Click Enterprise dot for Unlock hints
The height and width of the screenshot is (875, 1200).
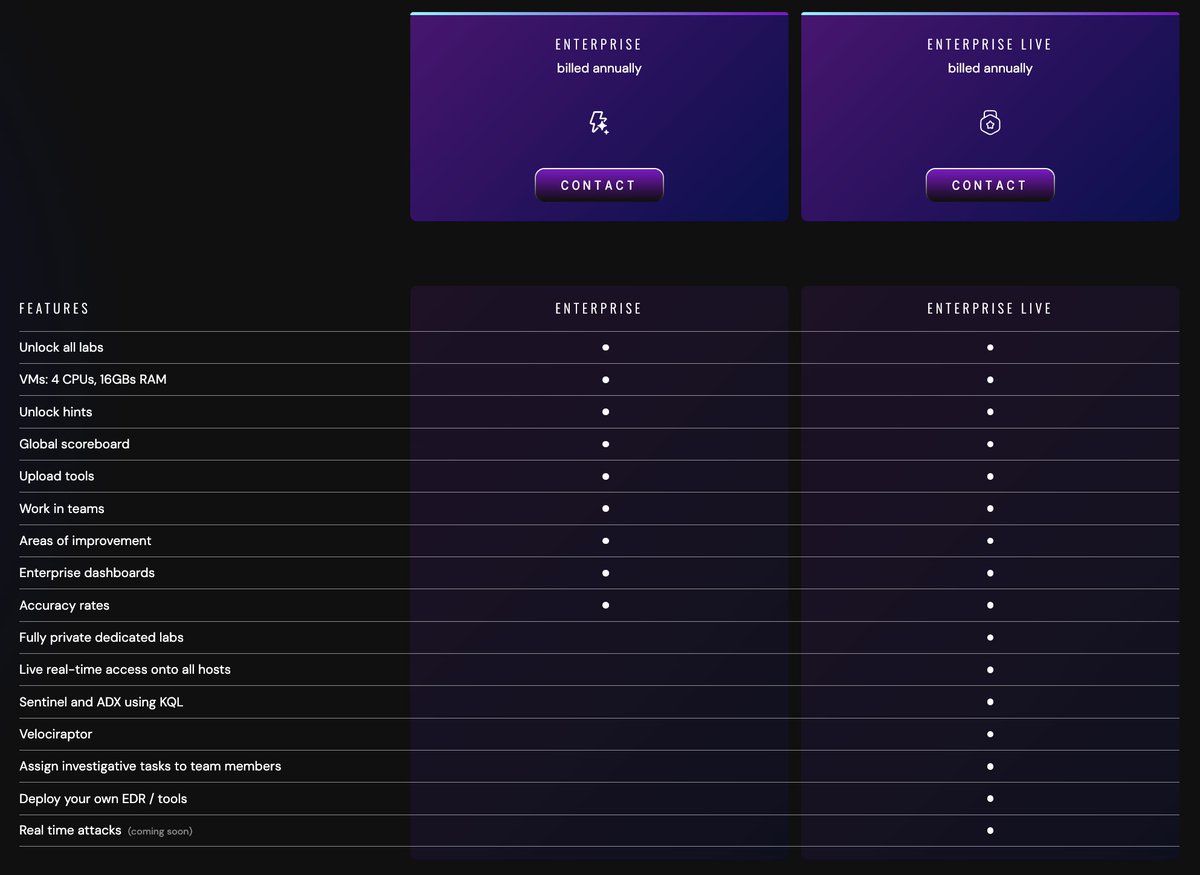pos(606,412)
